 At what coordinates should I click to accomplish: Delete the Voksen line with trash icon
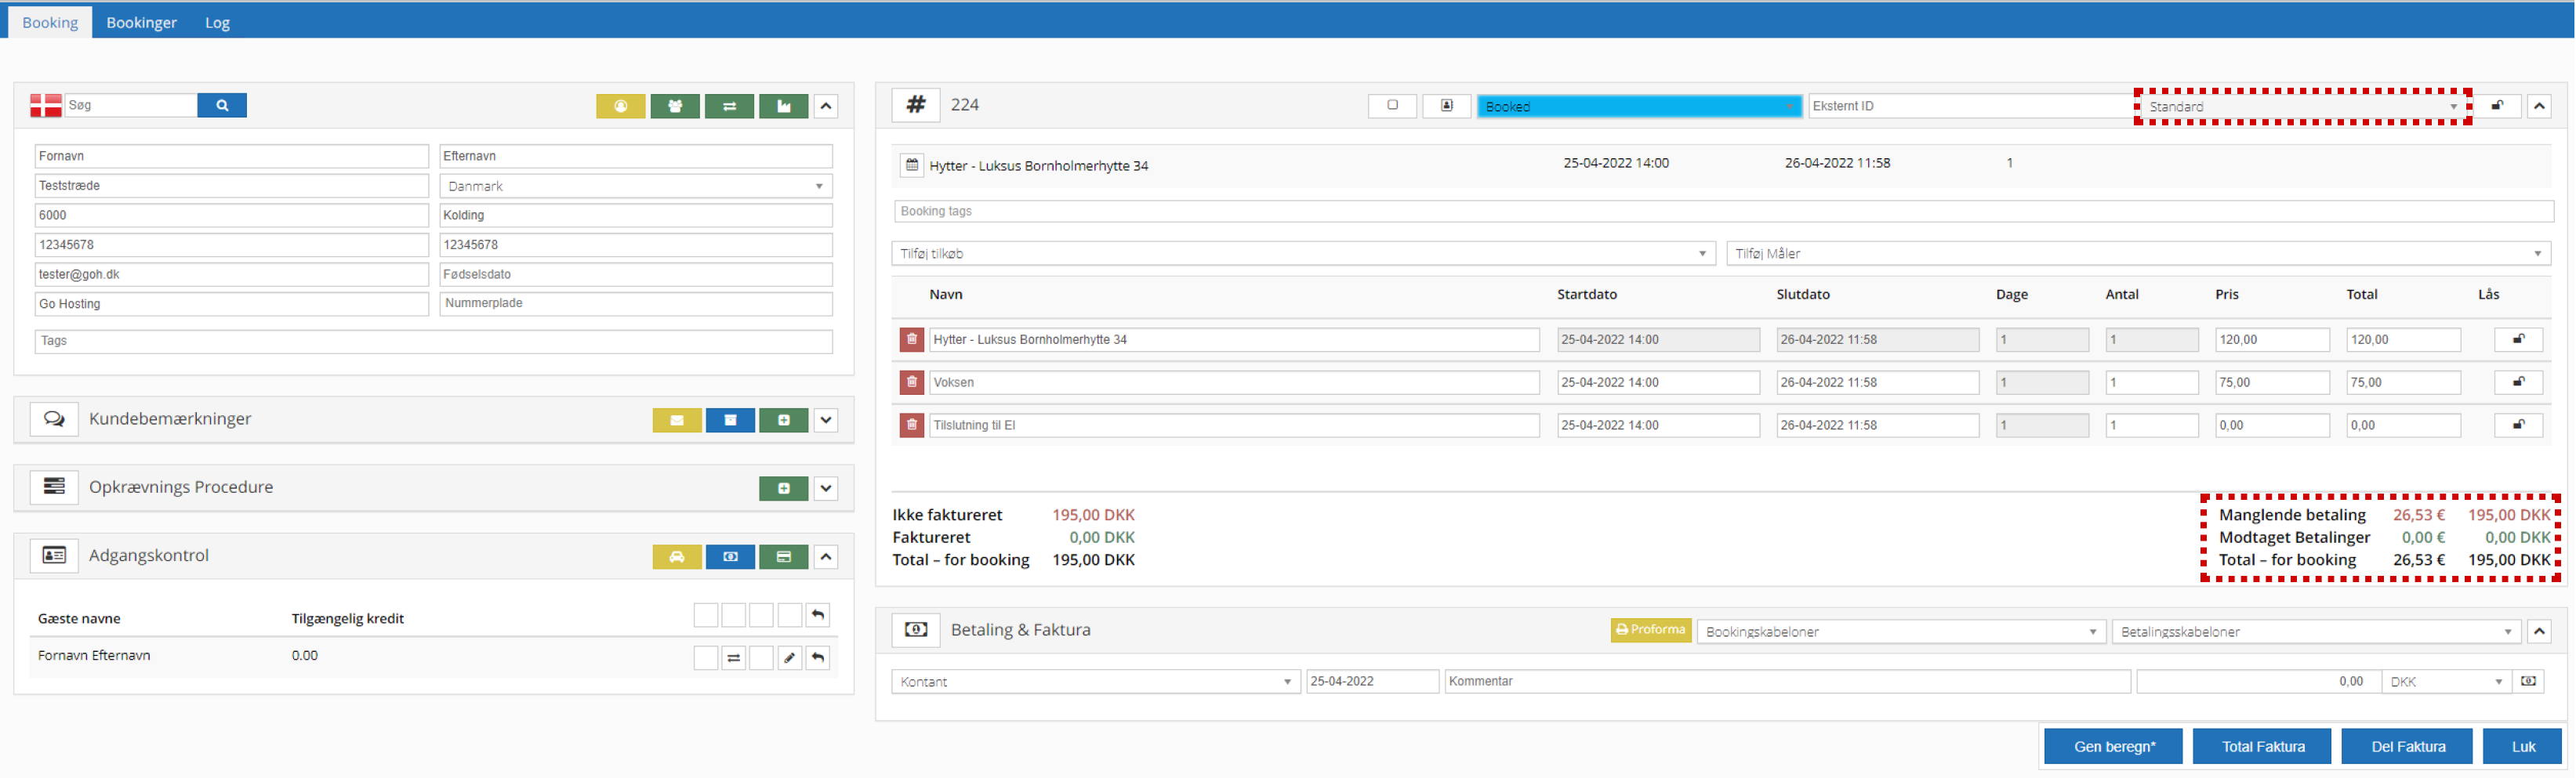[x=911, y=382]
